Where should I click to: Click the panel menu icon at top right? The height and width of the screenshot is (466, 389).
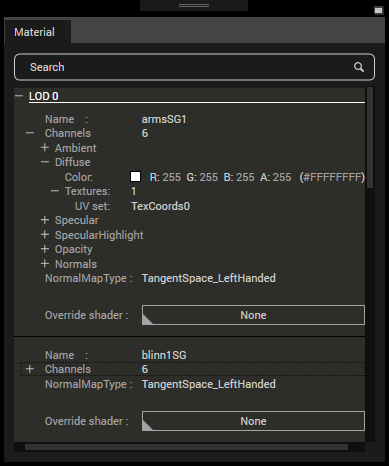click(x=378, y=10)
